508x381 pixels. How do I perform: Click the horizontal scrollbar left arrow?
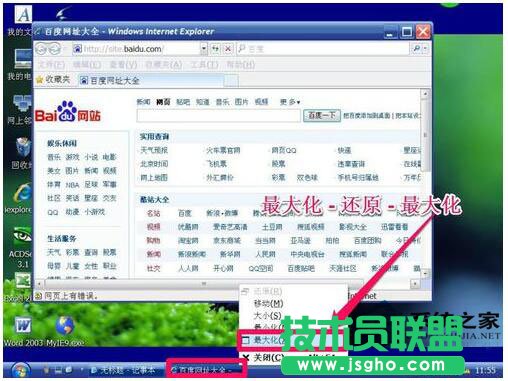40,284
